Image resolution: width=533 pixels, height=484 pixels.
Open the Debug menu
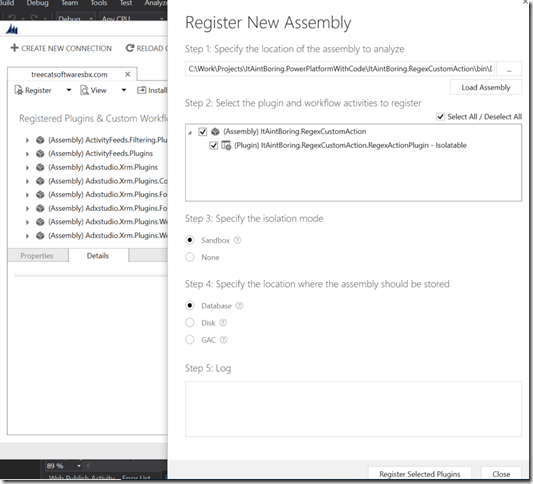[38, 3]
